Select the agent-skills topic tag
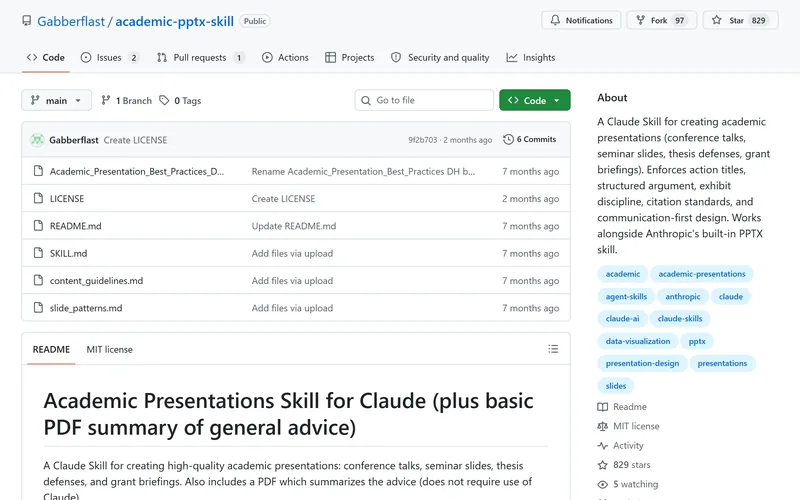The width and height of the screenshot is (800, 500). tap(626, 296)
